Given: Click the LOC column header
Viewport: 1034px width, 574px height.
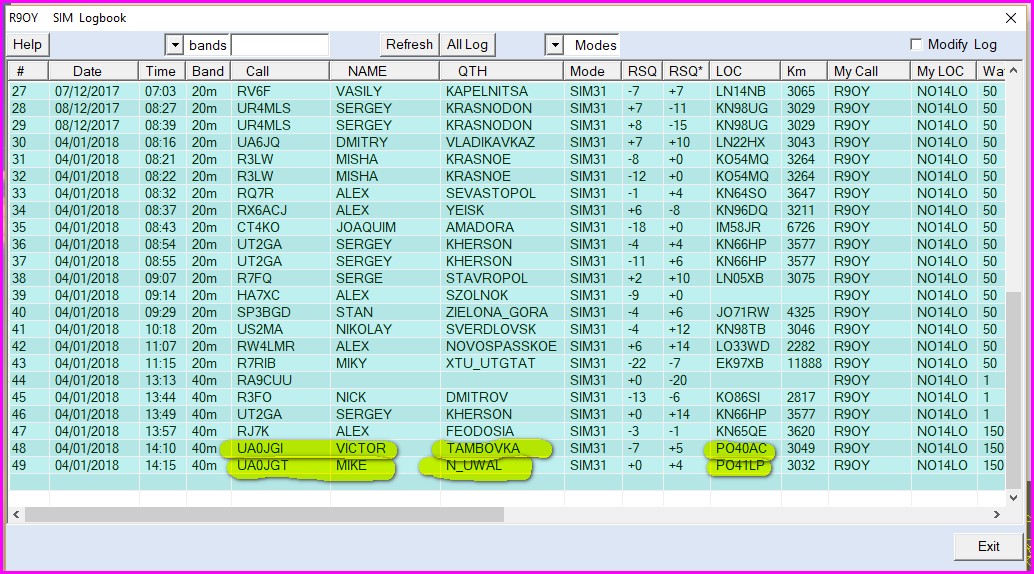Looking at the screenshot, I should tap(729, 71).
